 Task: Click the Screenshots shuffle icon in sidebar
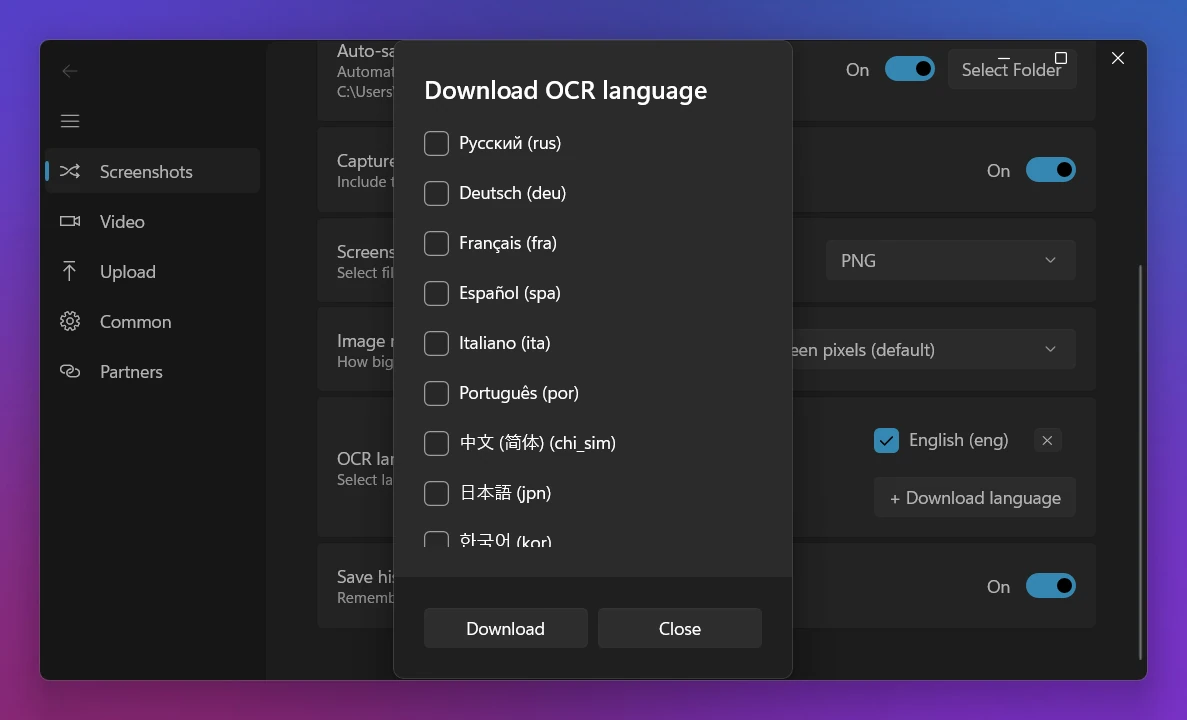click(70, 171)
